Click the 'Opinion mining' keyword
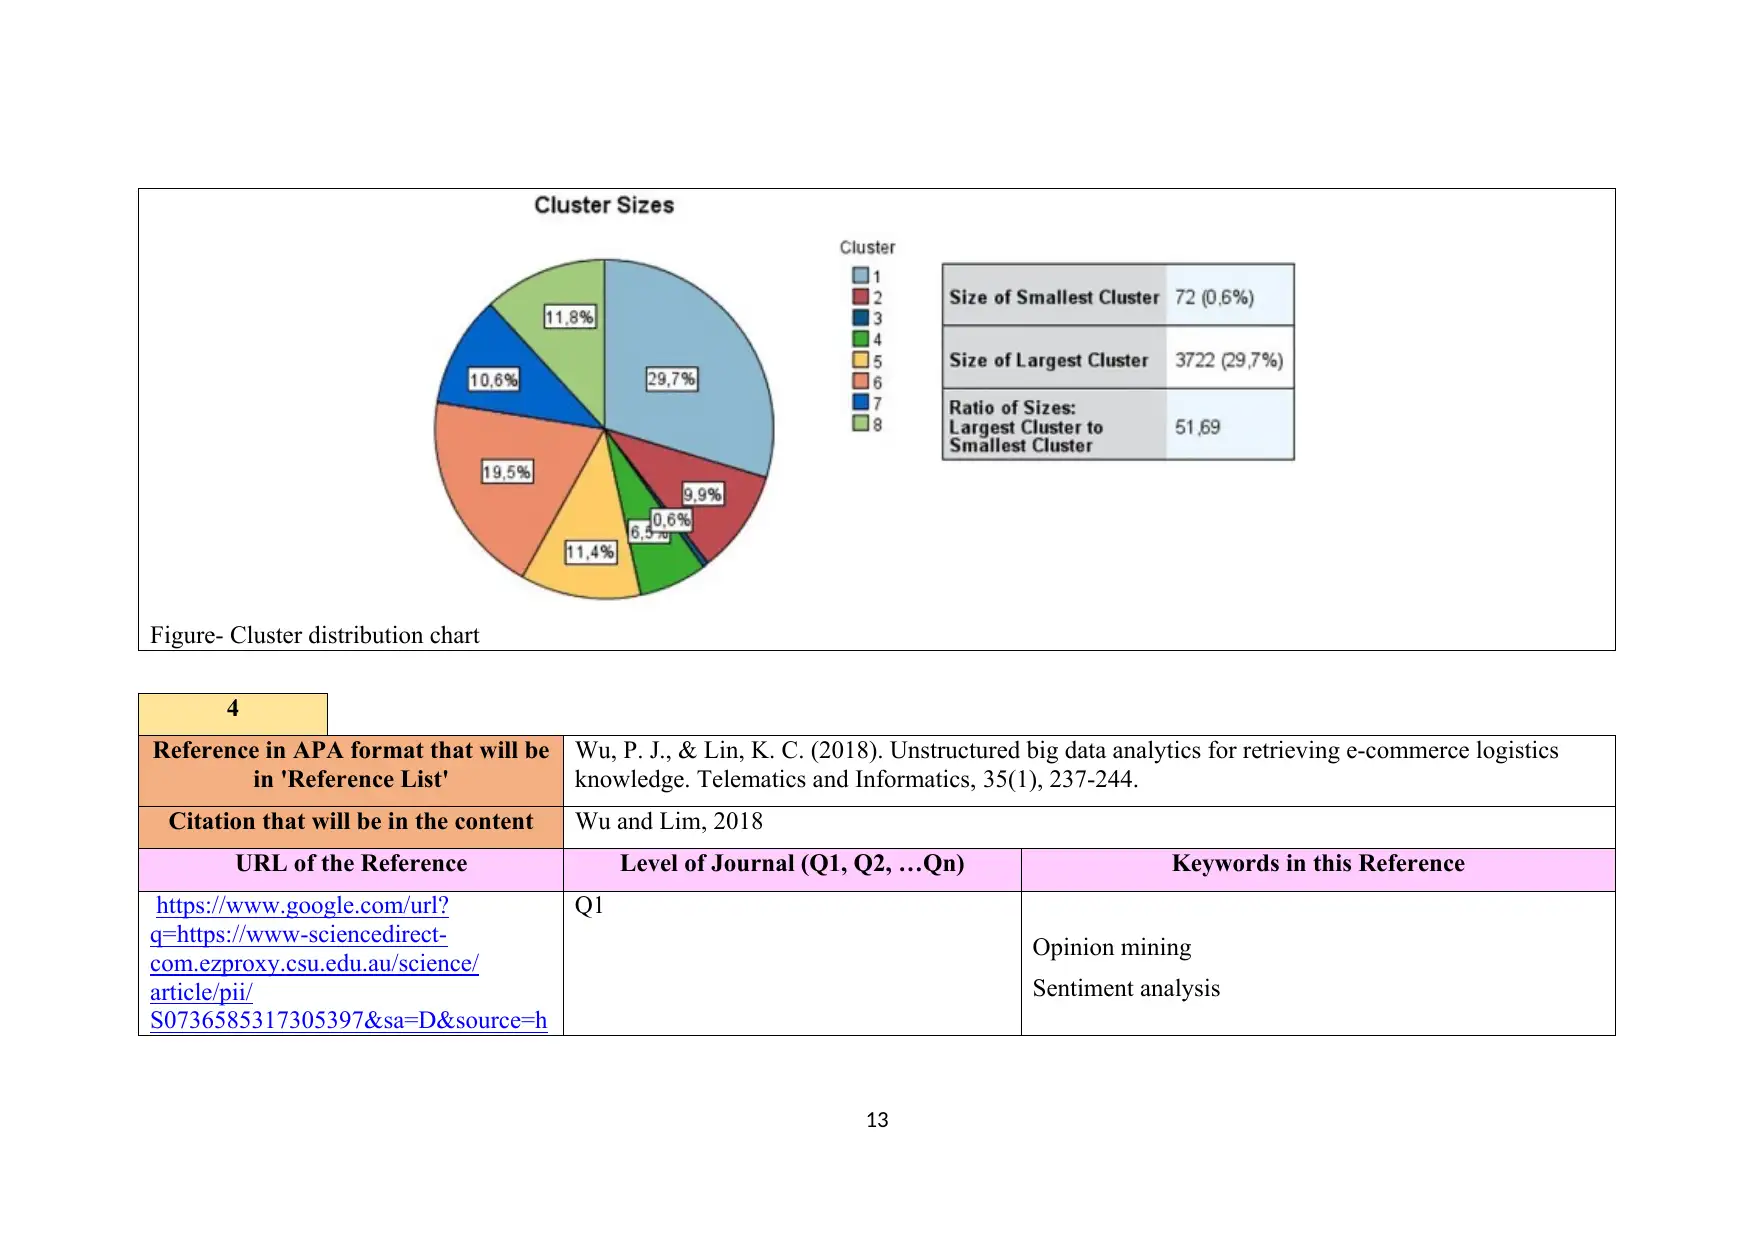This screenshot has height=1241, width=1754. coord(1112,947)
